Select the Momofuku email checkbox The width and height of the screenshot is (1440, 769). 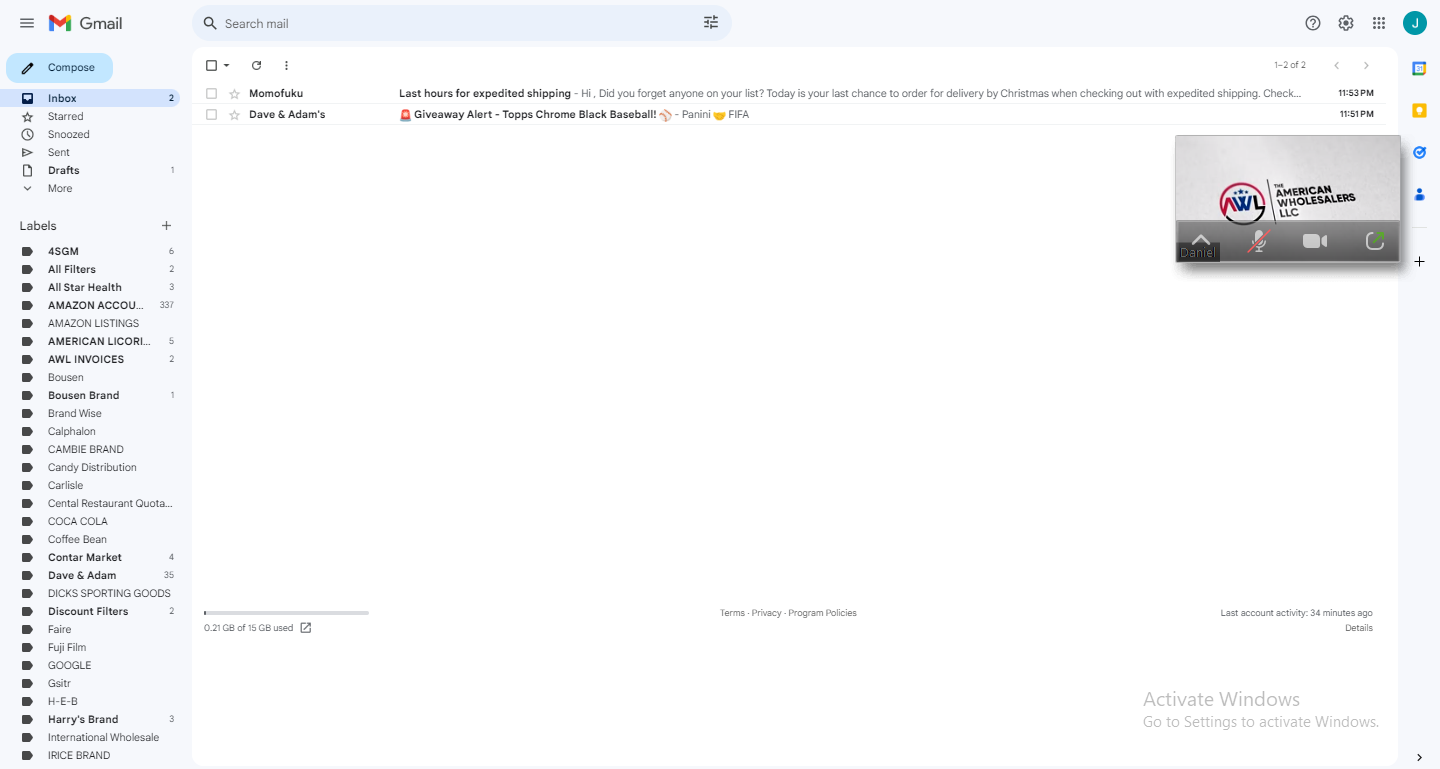(x=211, y=93)
